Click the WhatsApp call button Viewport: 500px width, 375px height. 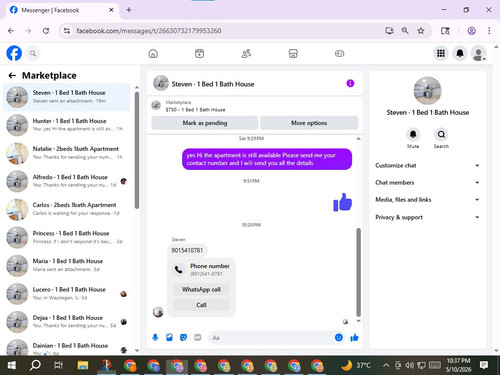(x=201, y=289)
